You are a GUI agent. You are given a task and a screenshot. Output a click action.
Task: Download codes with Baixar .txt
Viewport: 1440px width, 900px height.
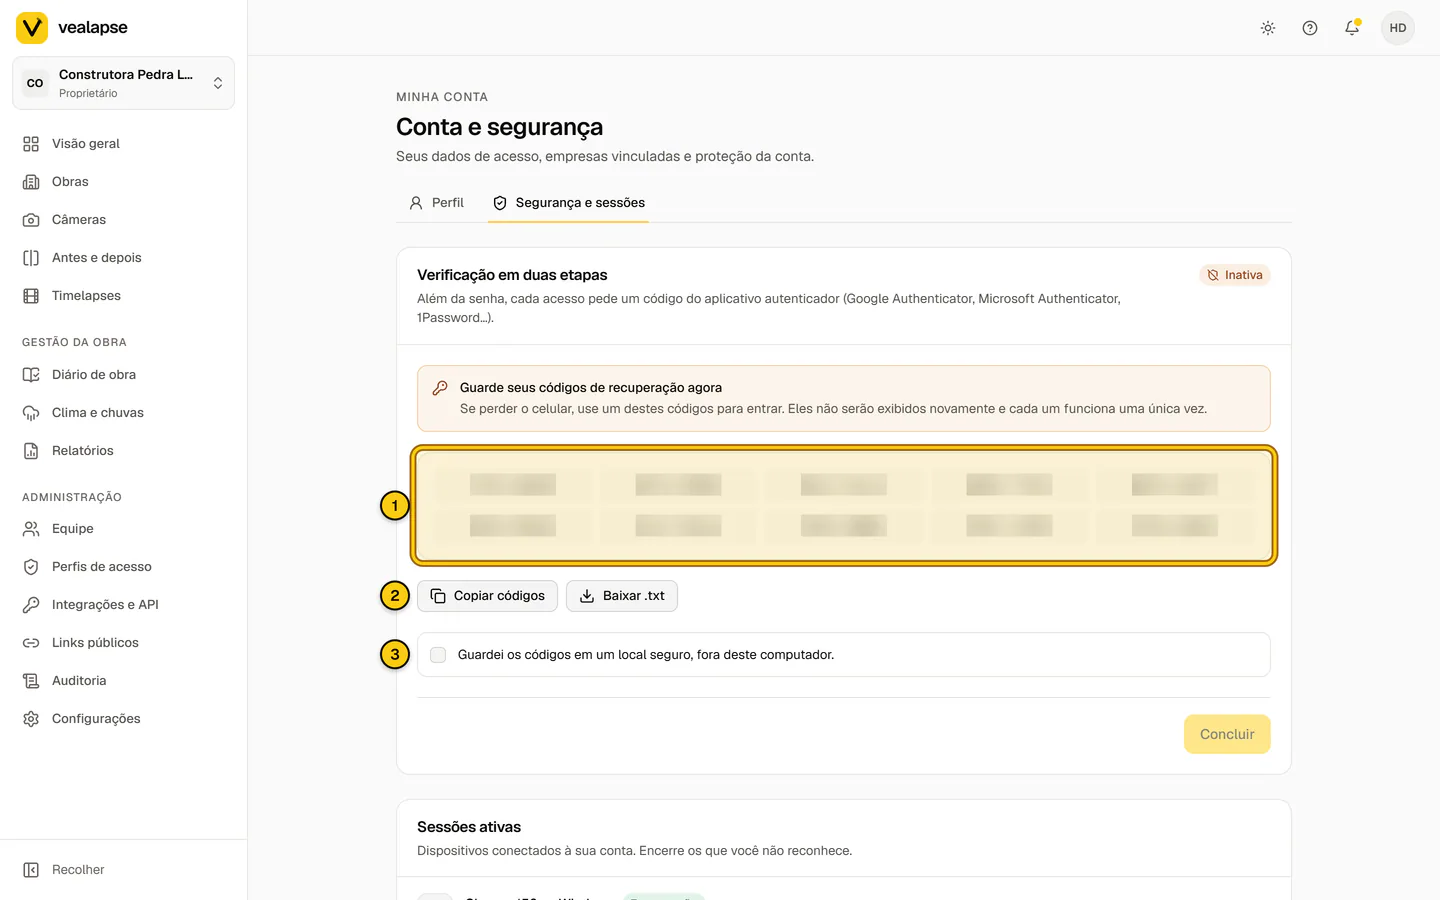point(622,596)
